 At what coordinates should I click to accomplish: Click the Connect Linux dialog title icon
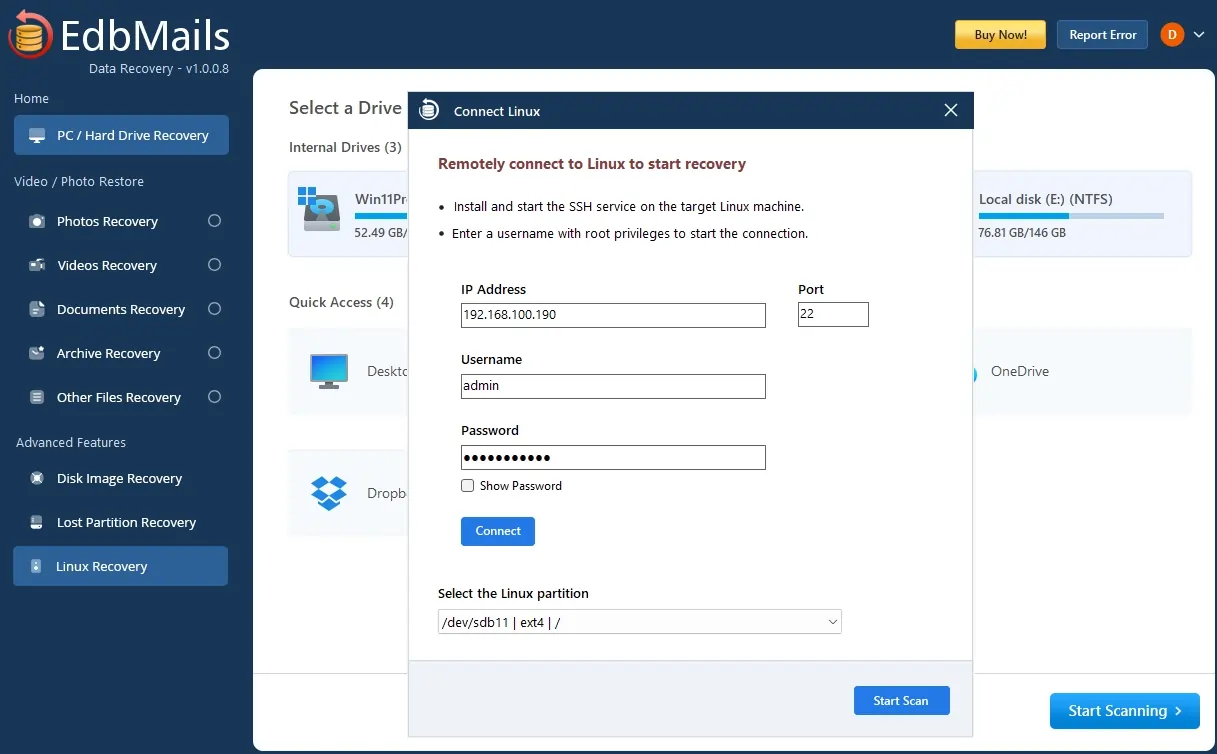[429, 110]
